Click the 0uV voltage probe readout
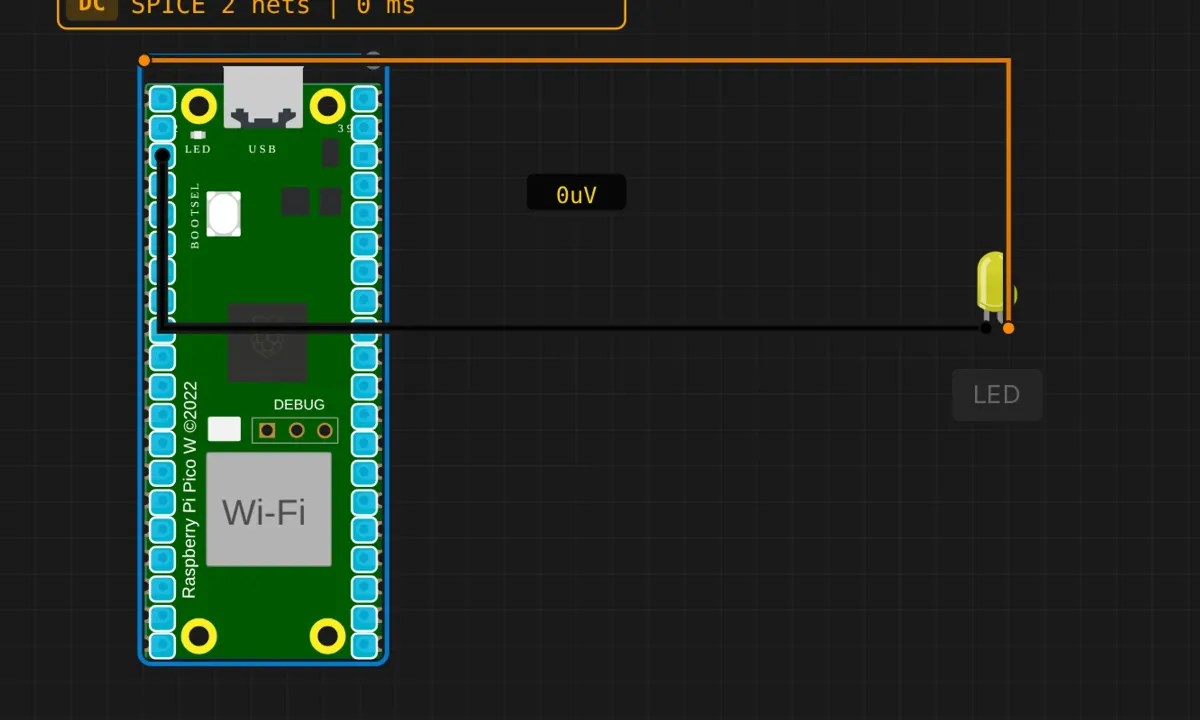The width and height of the screenshot is (1200, 720). 576,194
